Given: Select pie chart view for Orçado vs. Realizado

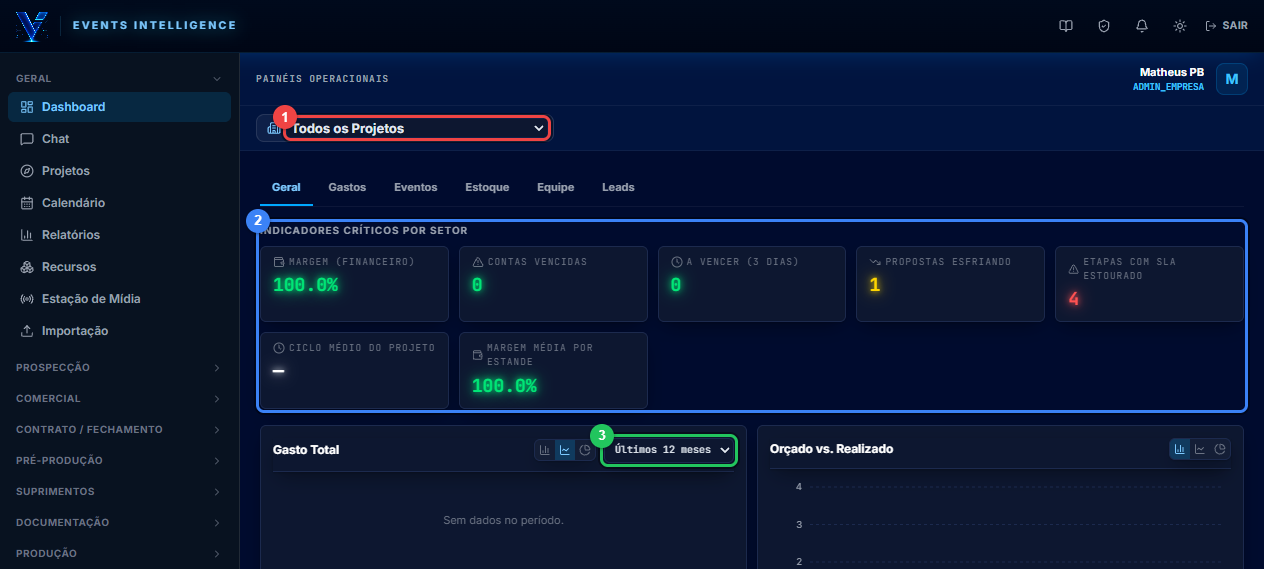Looking at the screenshot, I should (x=1220, y=449).
